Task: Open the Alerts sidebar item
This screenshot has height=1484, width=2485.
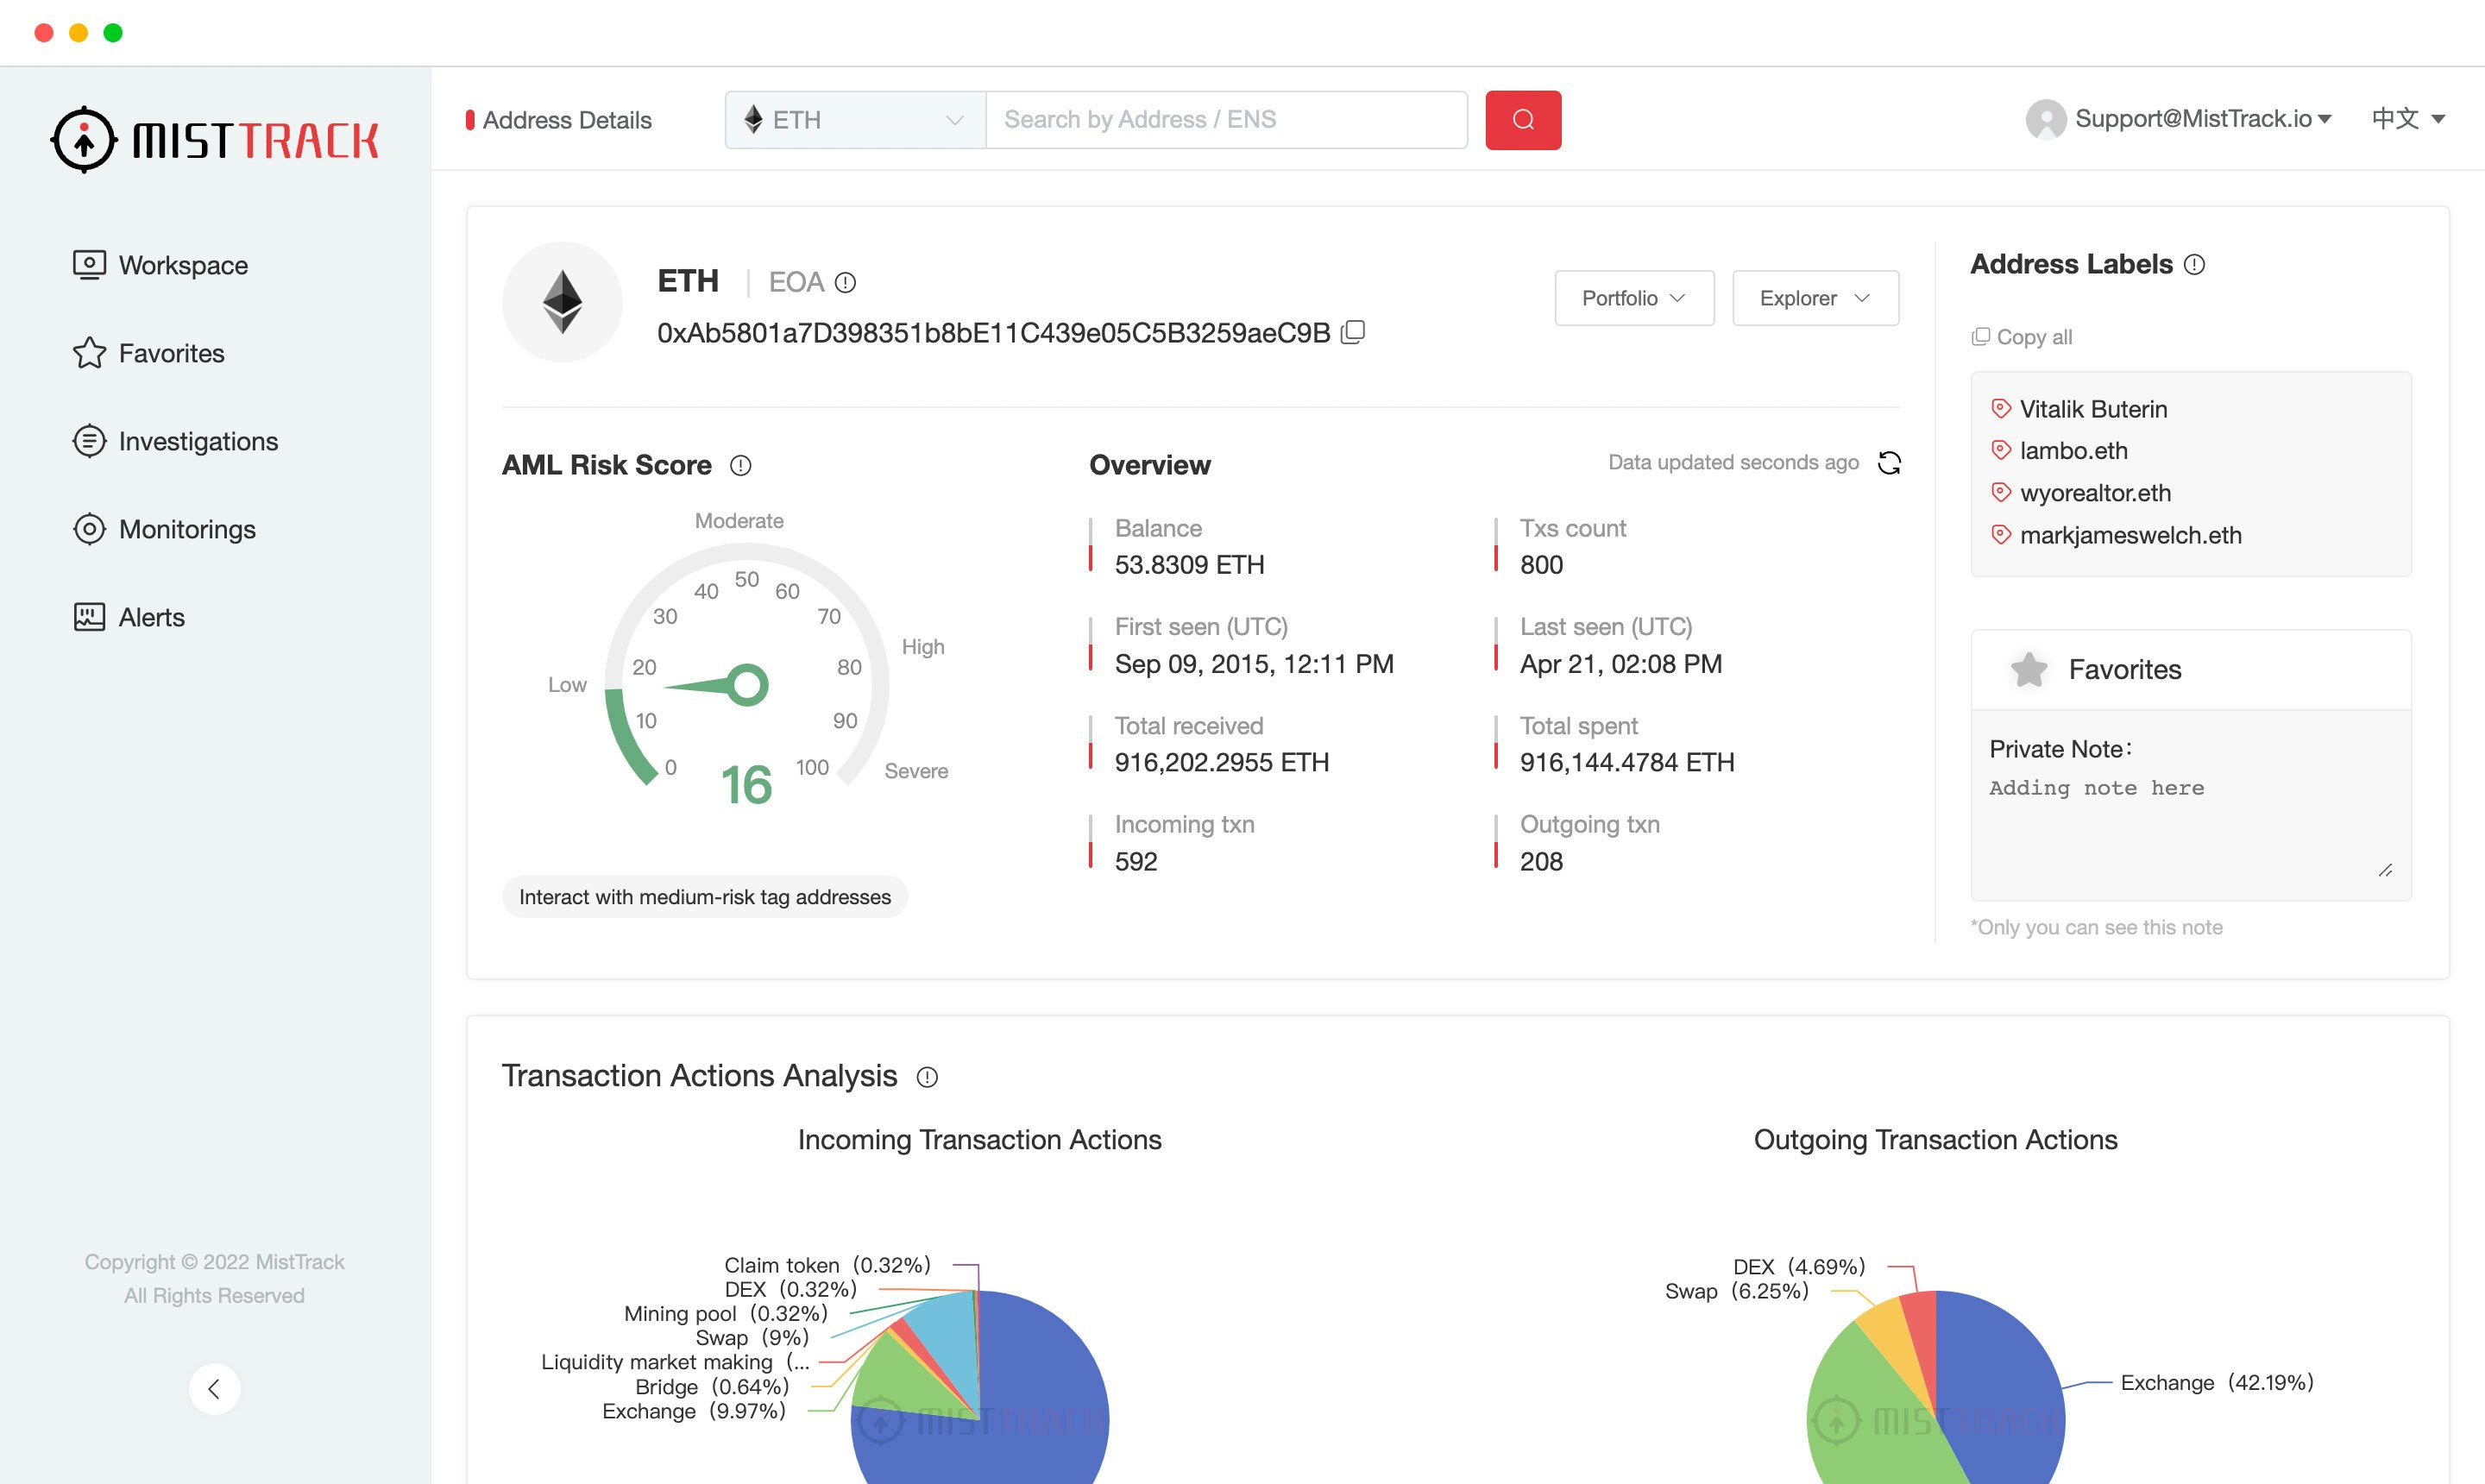Action: tap(151, 617)
